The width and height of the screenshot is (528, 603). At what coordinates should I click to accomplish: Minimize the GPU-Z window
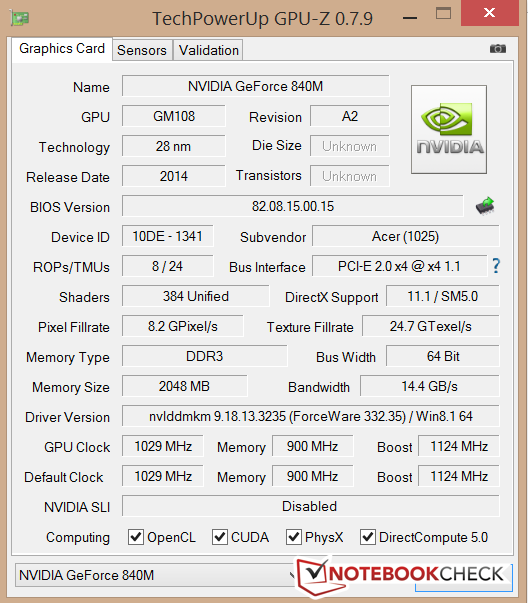pyautogui.click(x=410, y=18)
